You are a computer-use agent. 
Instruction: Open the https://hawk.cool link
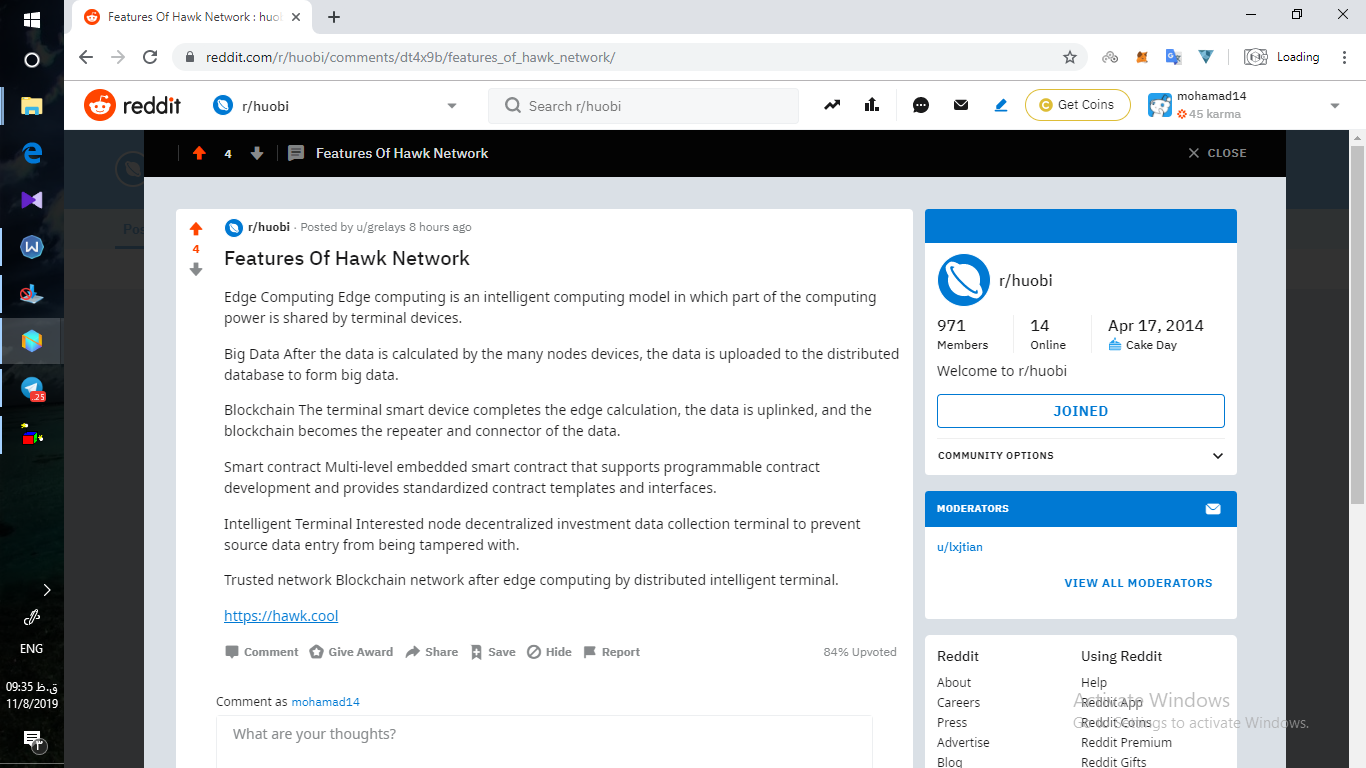[x=281, y=616]
